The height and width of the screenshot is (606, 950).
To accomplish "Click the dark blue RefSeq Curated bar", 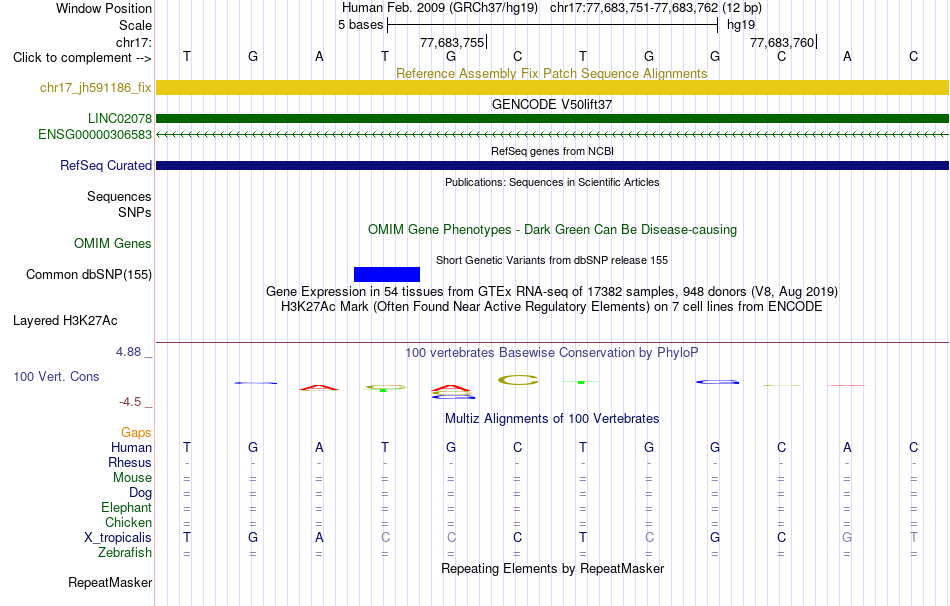I will (x=552, y=165).
